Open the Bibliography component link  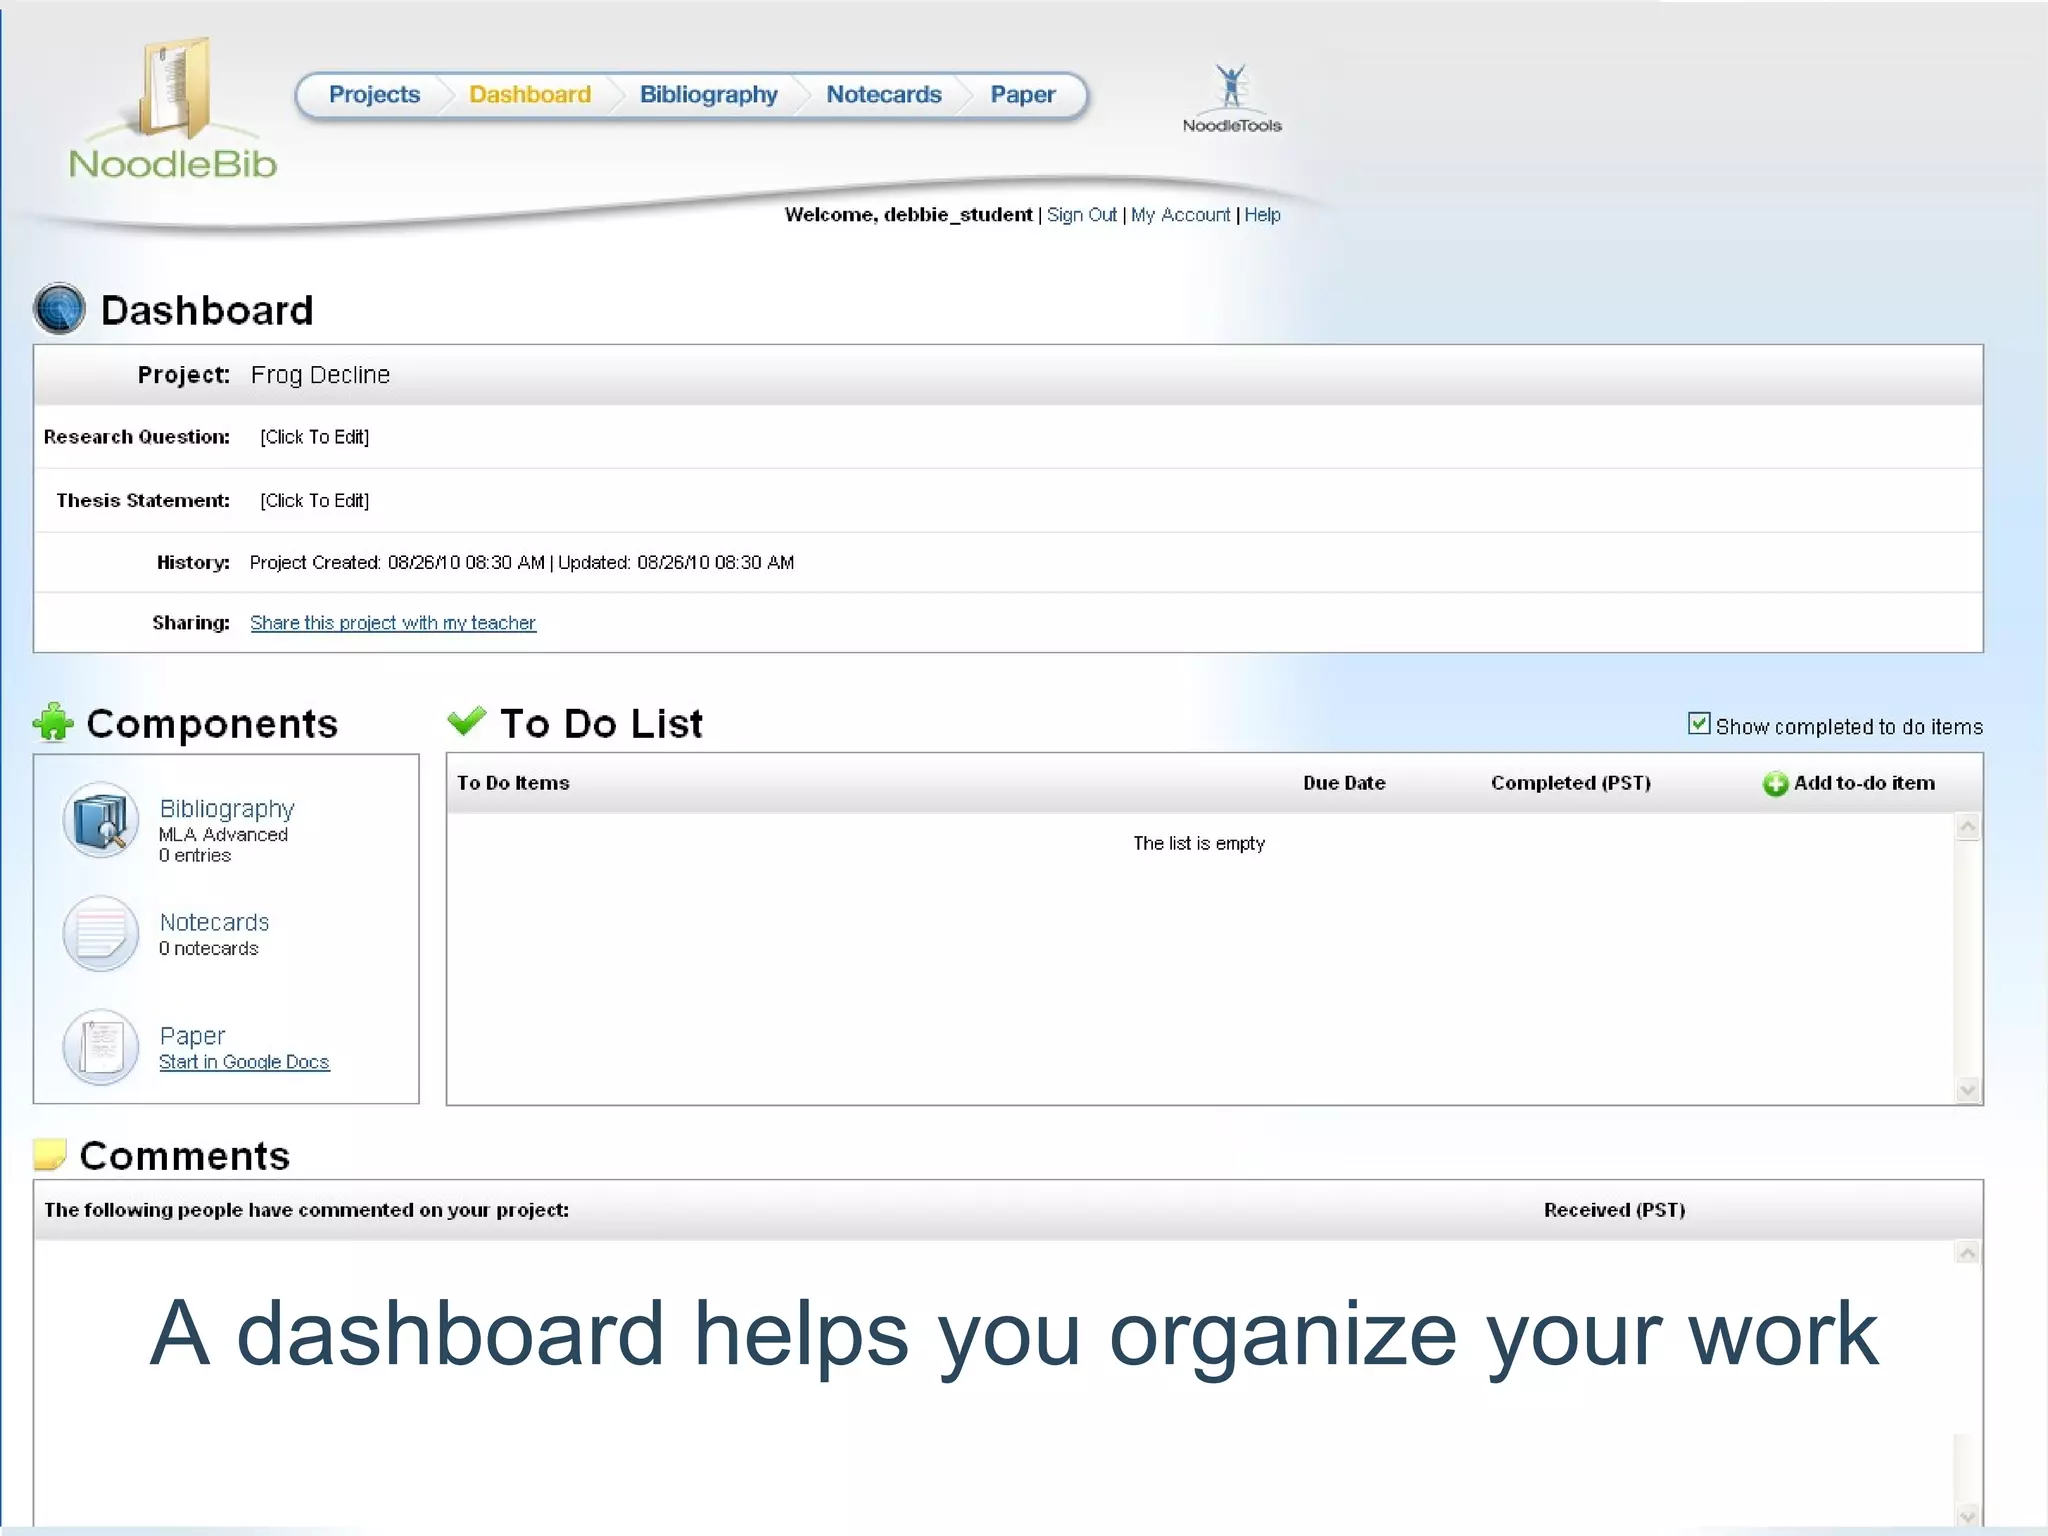coord(227,809)
